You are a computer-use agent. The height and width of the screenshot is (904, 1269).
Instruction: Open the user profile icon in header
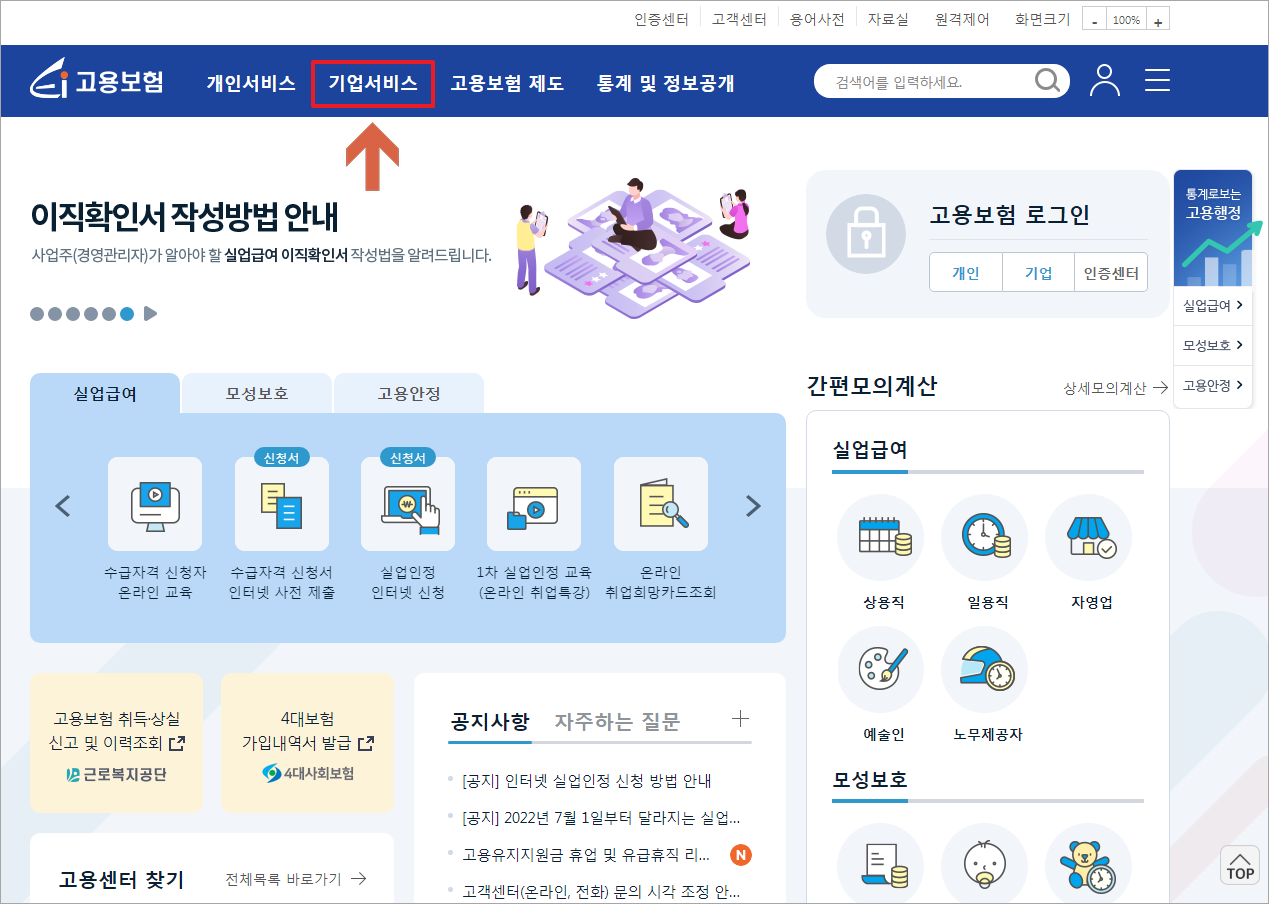[x=1104, y=81]
